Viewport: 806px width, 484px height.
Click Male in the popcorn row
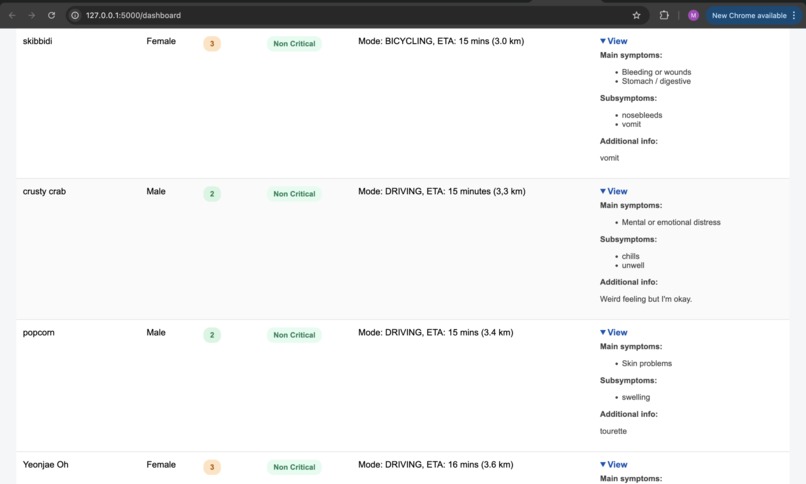pyautogui.click(x=156, y=332)
